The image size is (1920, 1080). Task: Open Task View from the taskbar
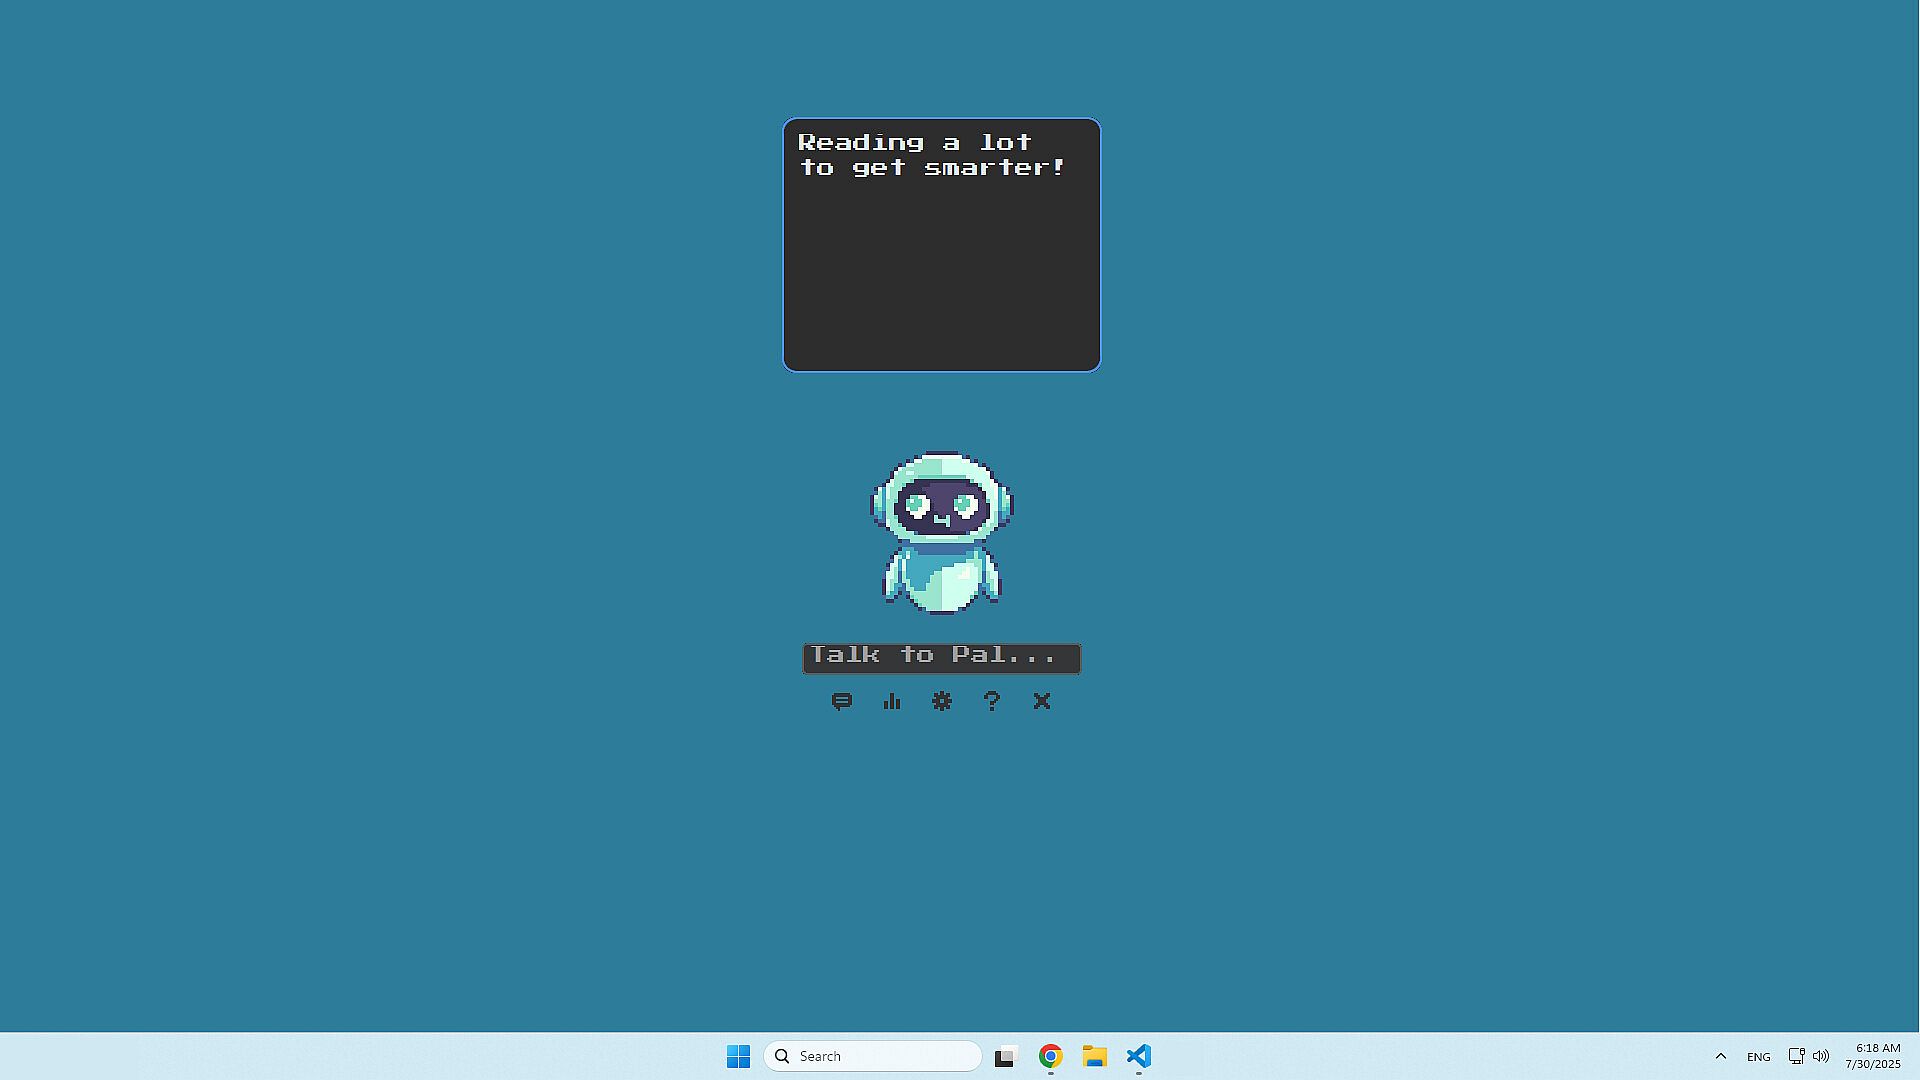pos(1005,1056)
